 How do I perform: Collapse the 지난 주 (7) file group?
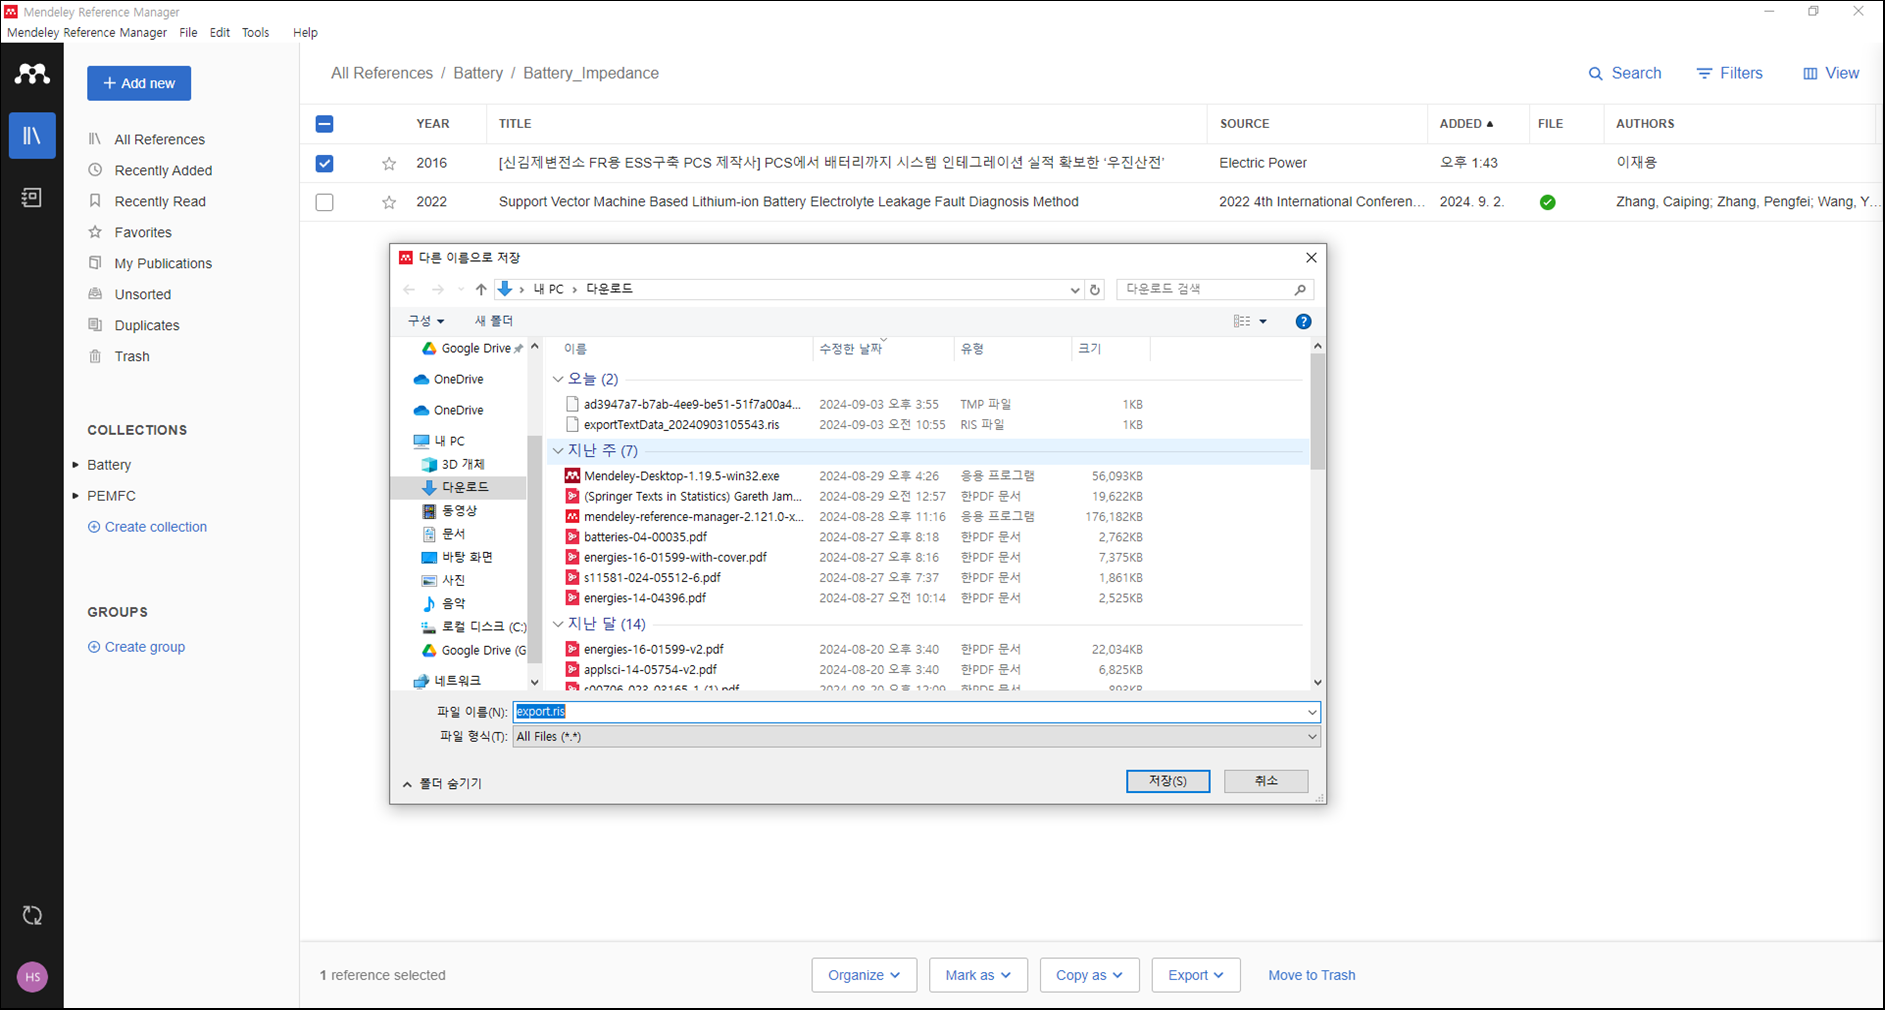pyautogui.click(x=558, y=451)
